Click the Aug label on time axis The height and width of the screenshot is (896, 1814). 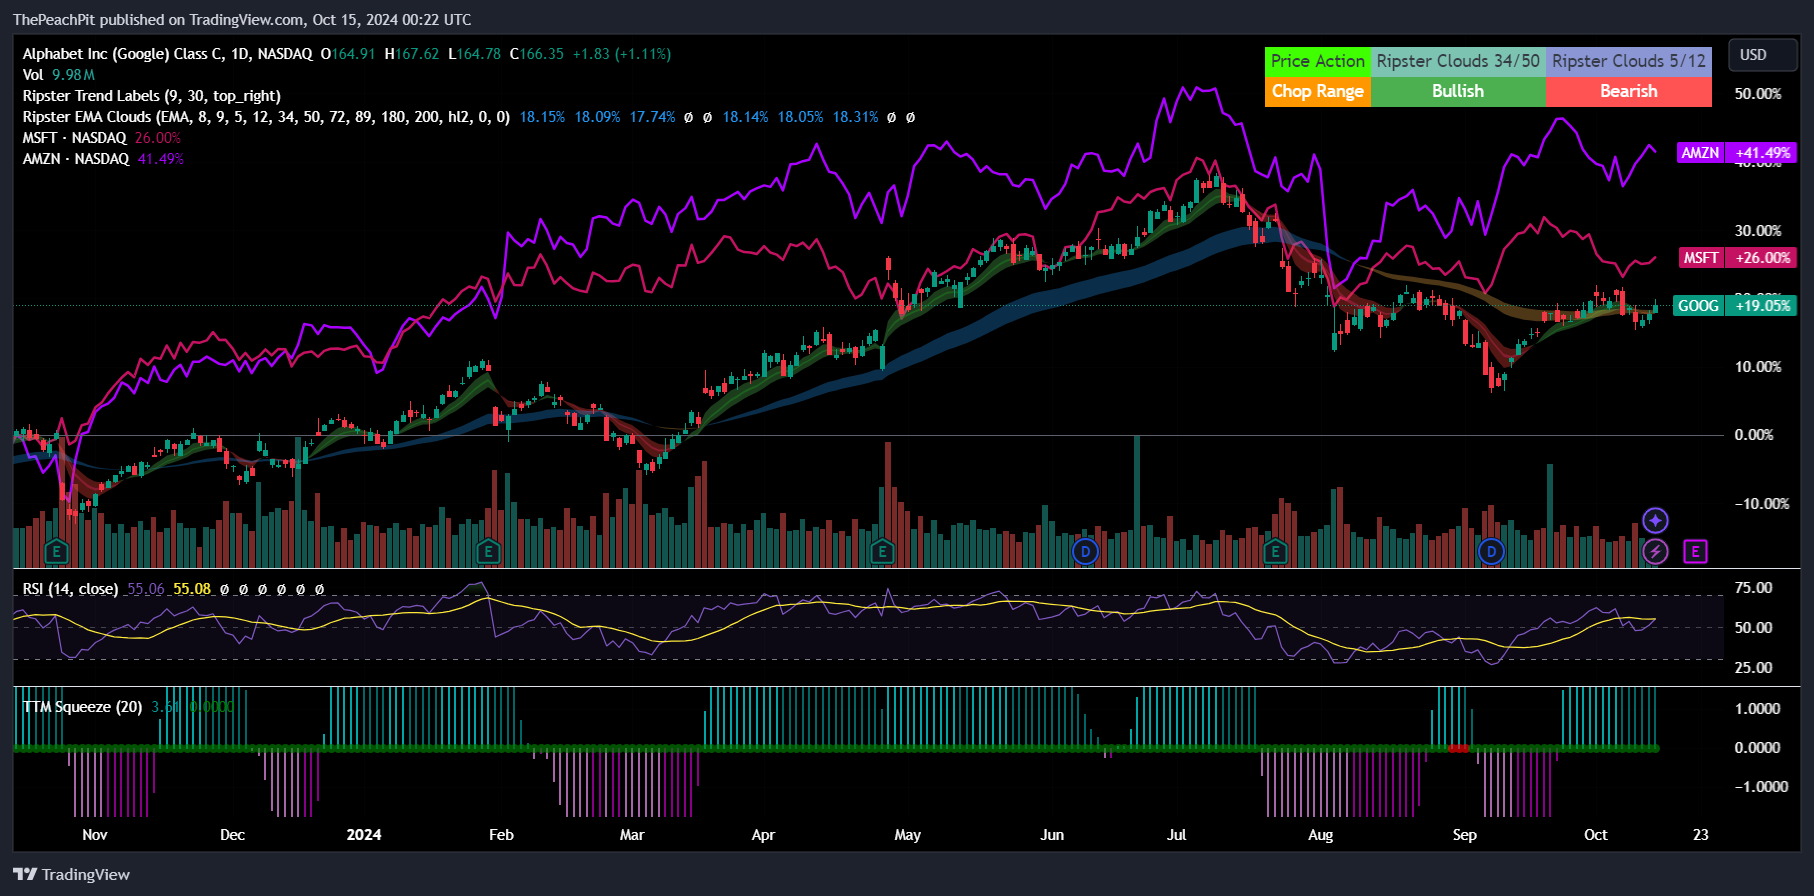[1321, 835]
